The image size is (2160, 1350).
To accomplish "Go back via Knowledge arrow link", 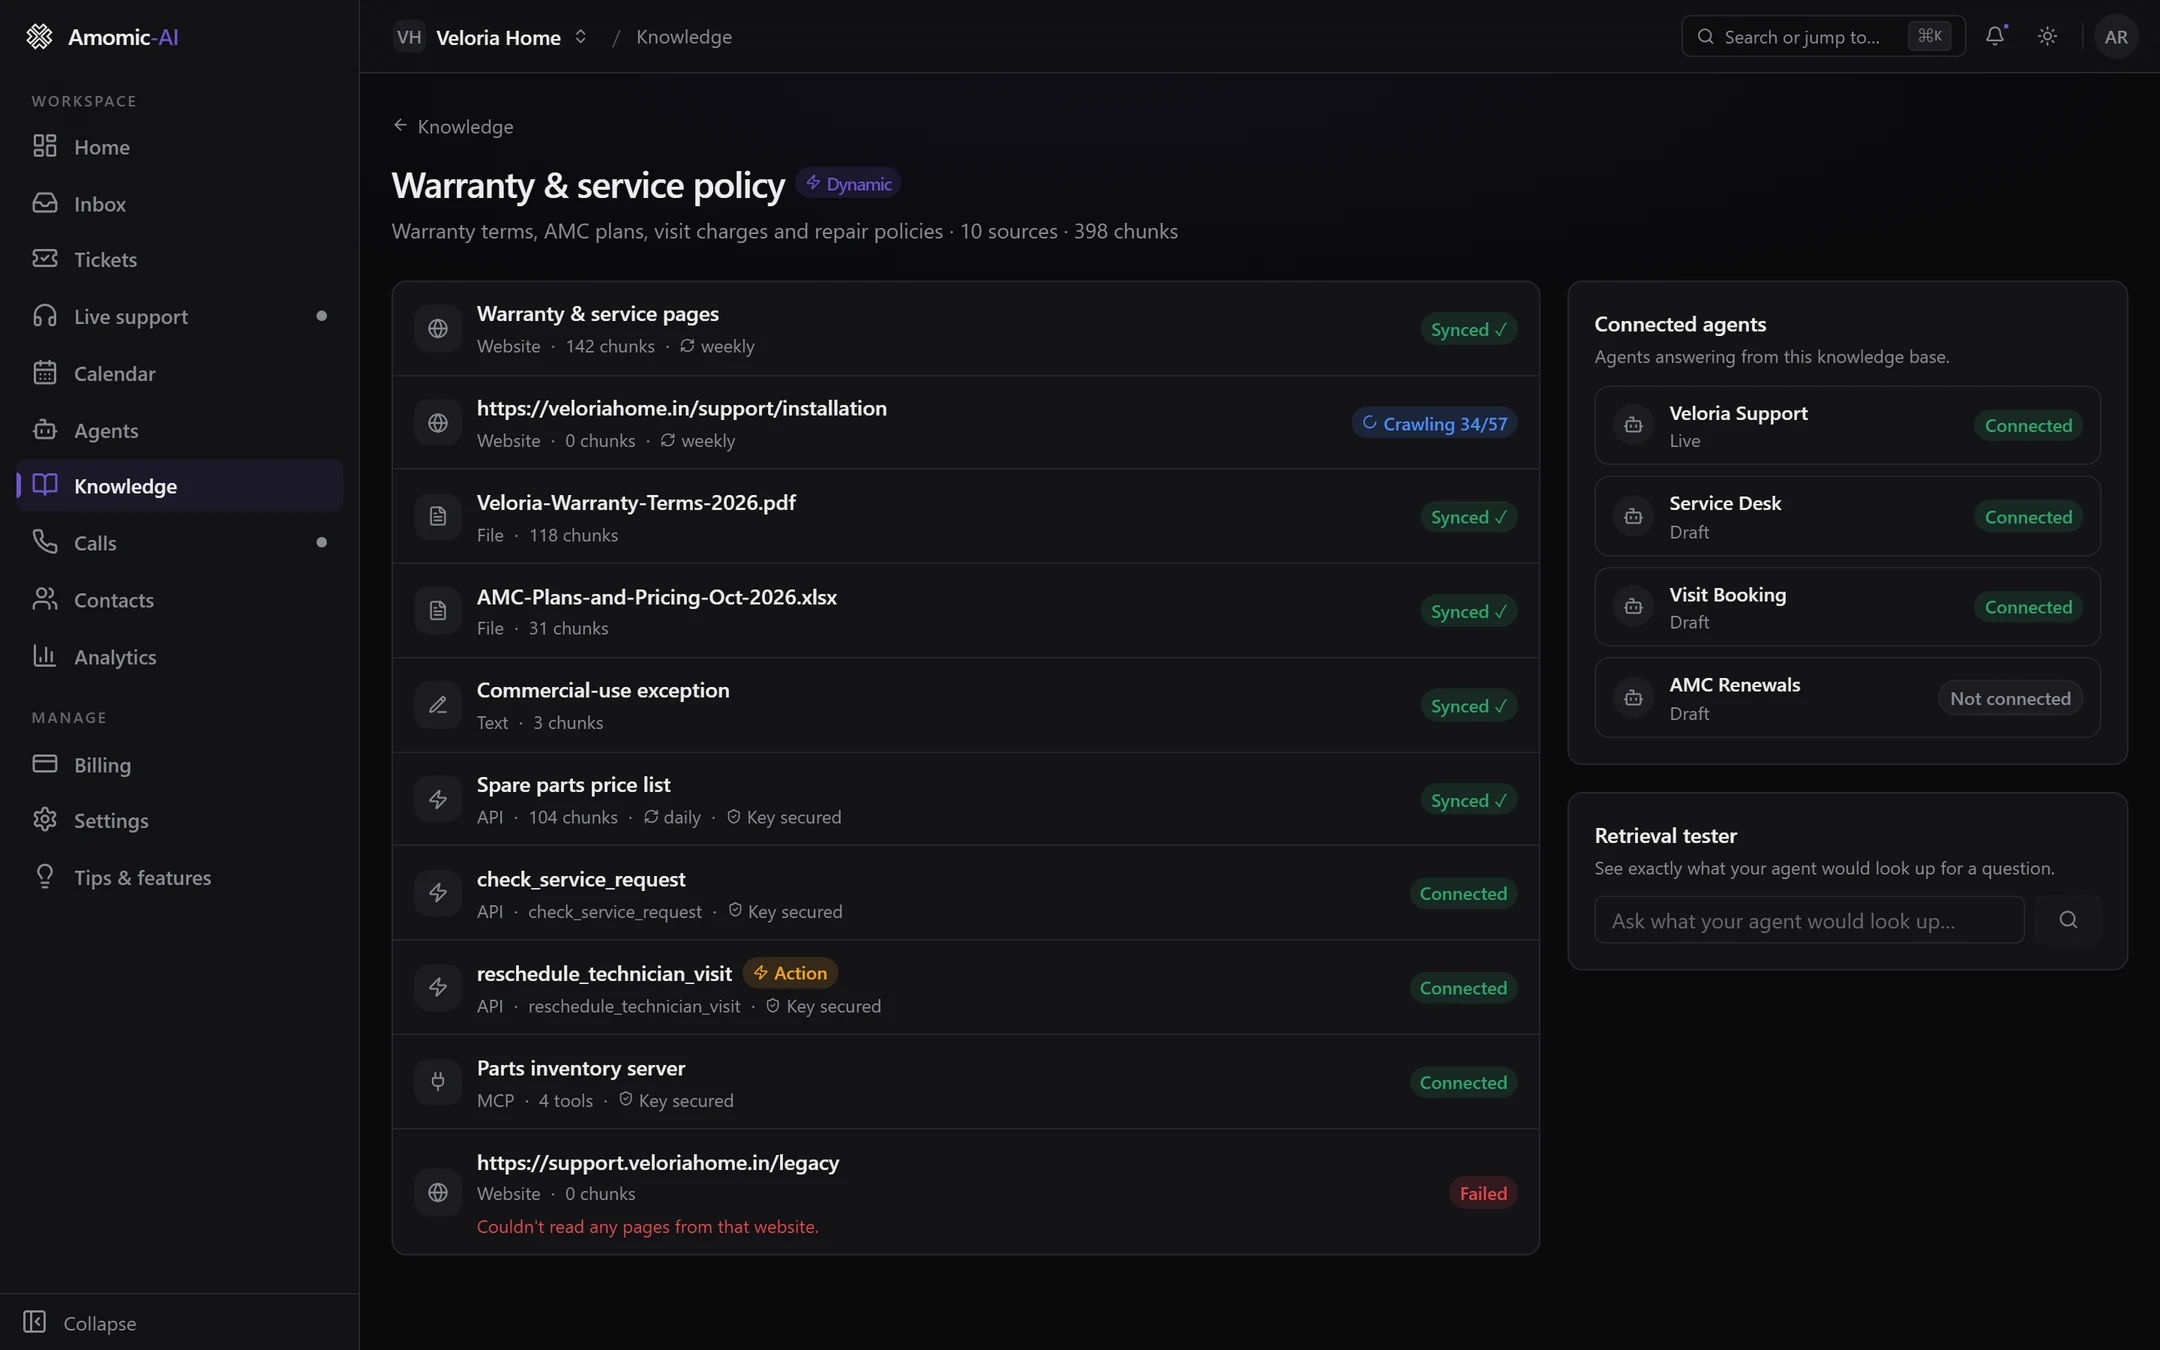I will [453, 126].
